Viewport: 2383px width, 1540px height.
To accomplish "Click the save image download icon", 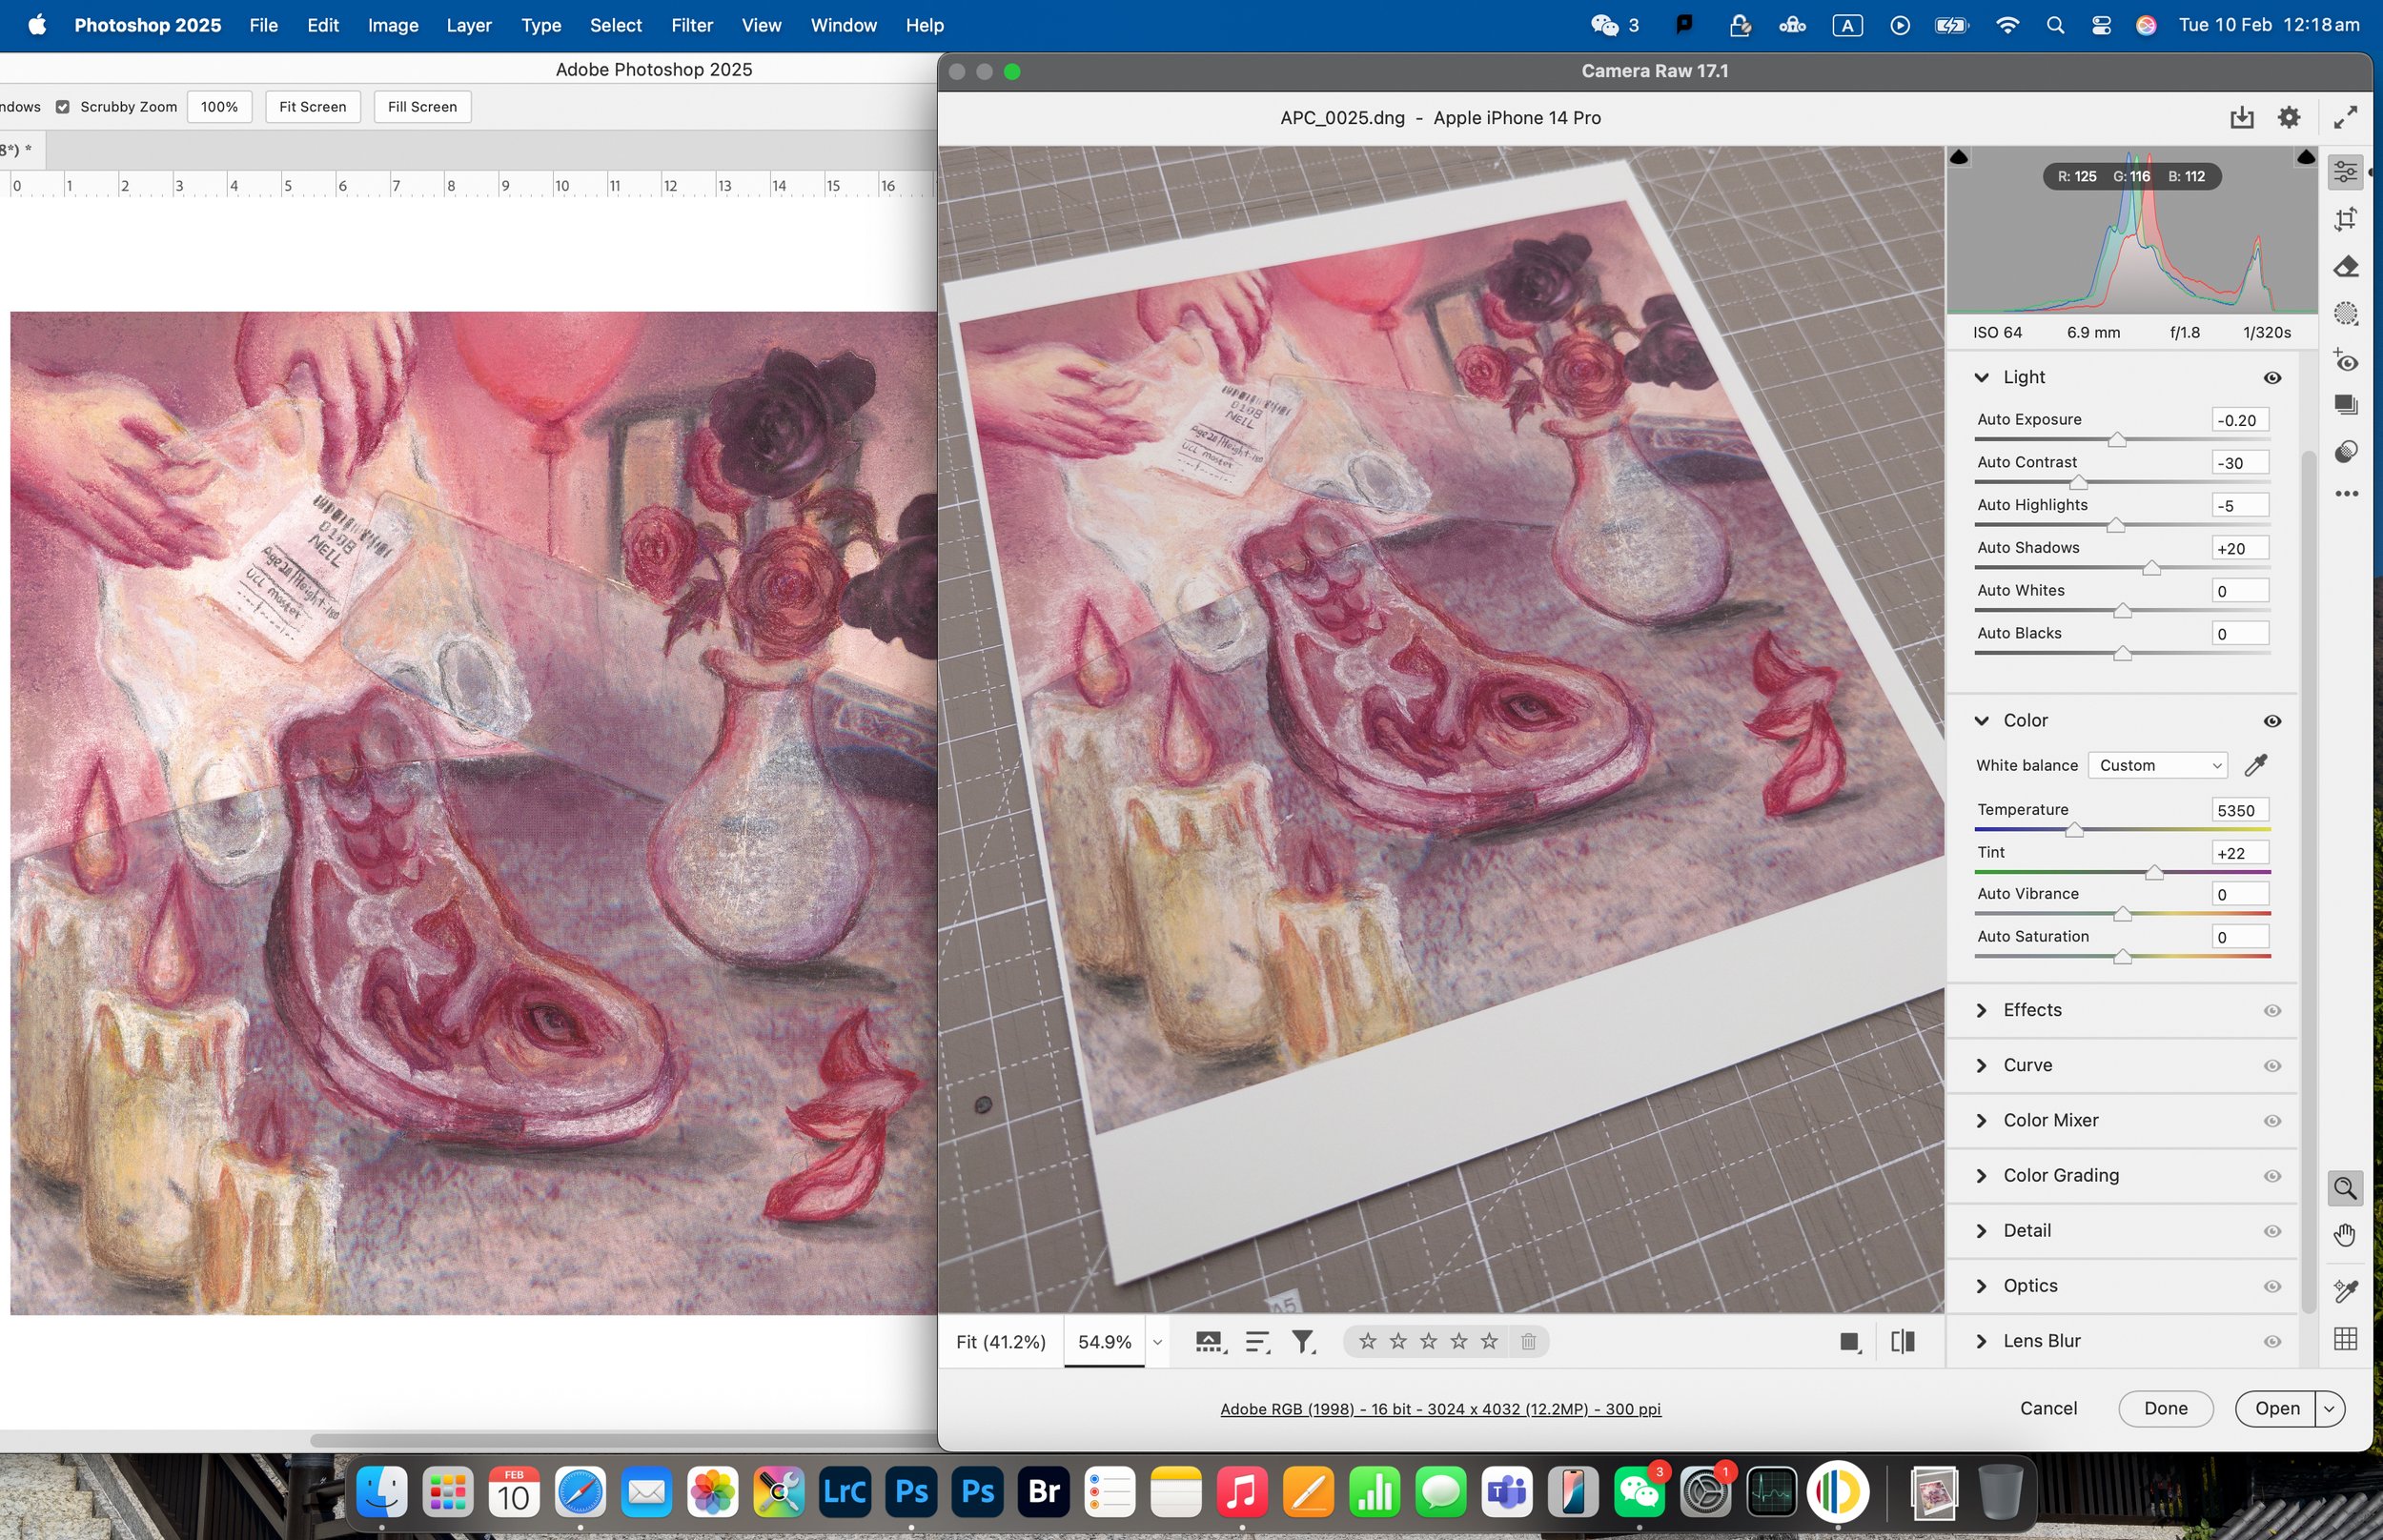I will (x=2241, y=118).
